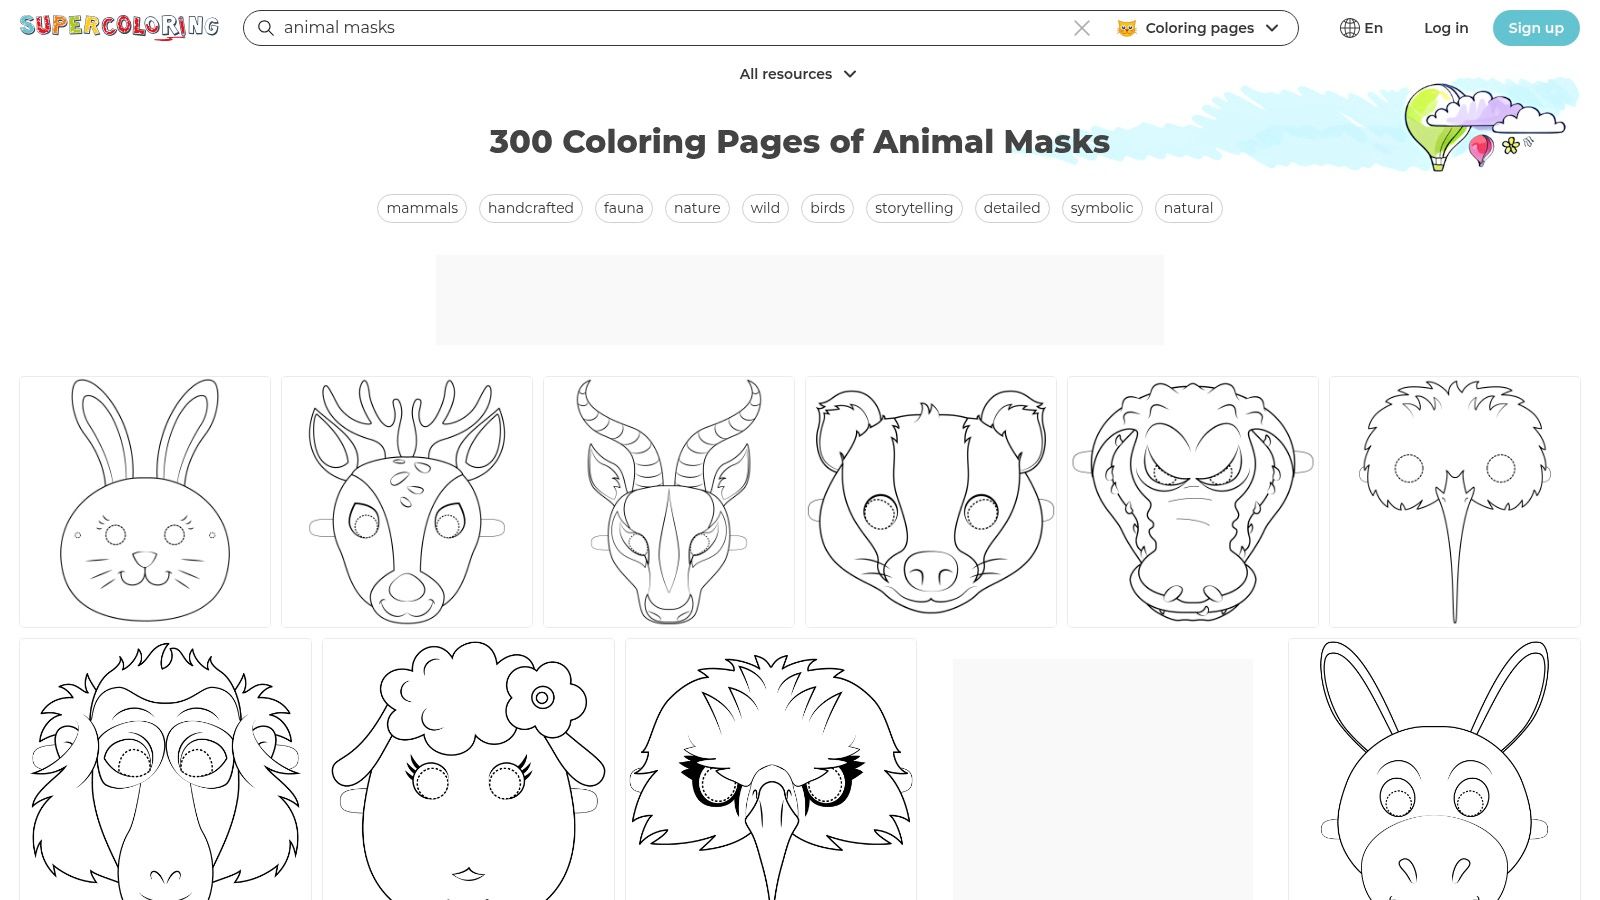Select the En language menu

[1373, 28]
